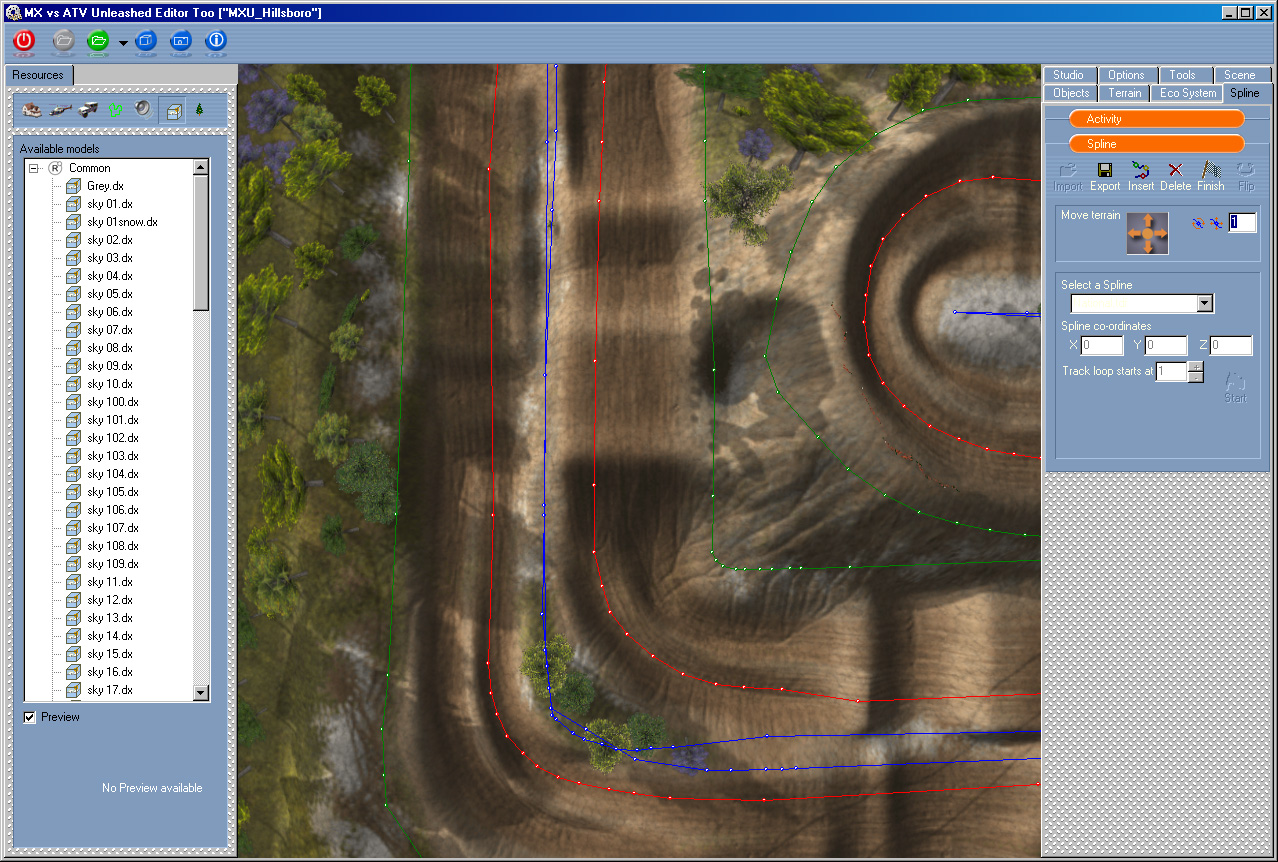Viewport: 1278px width, 862px height.
Task: Select the Resources tab
Action: point(38,75)
